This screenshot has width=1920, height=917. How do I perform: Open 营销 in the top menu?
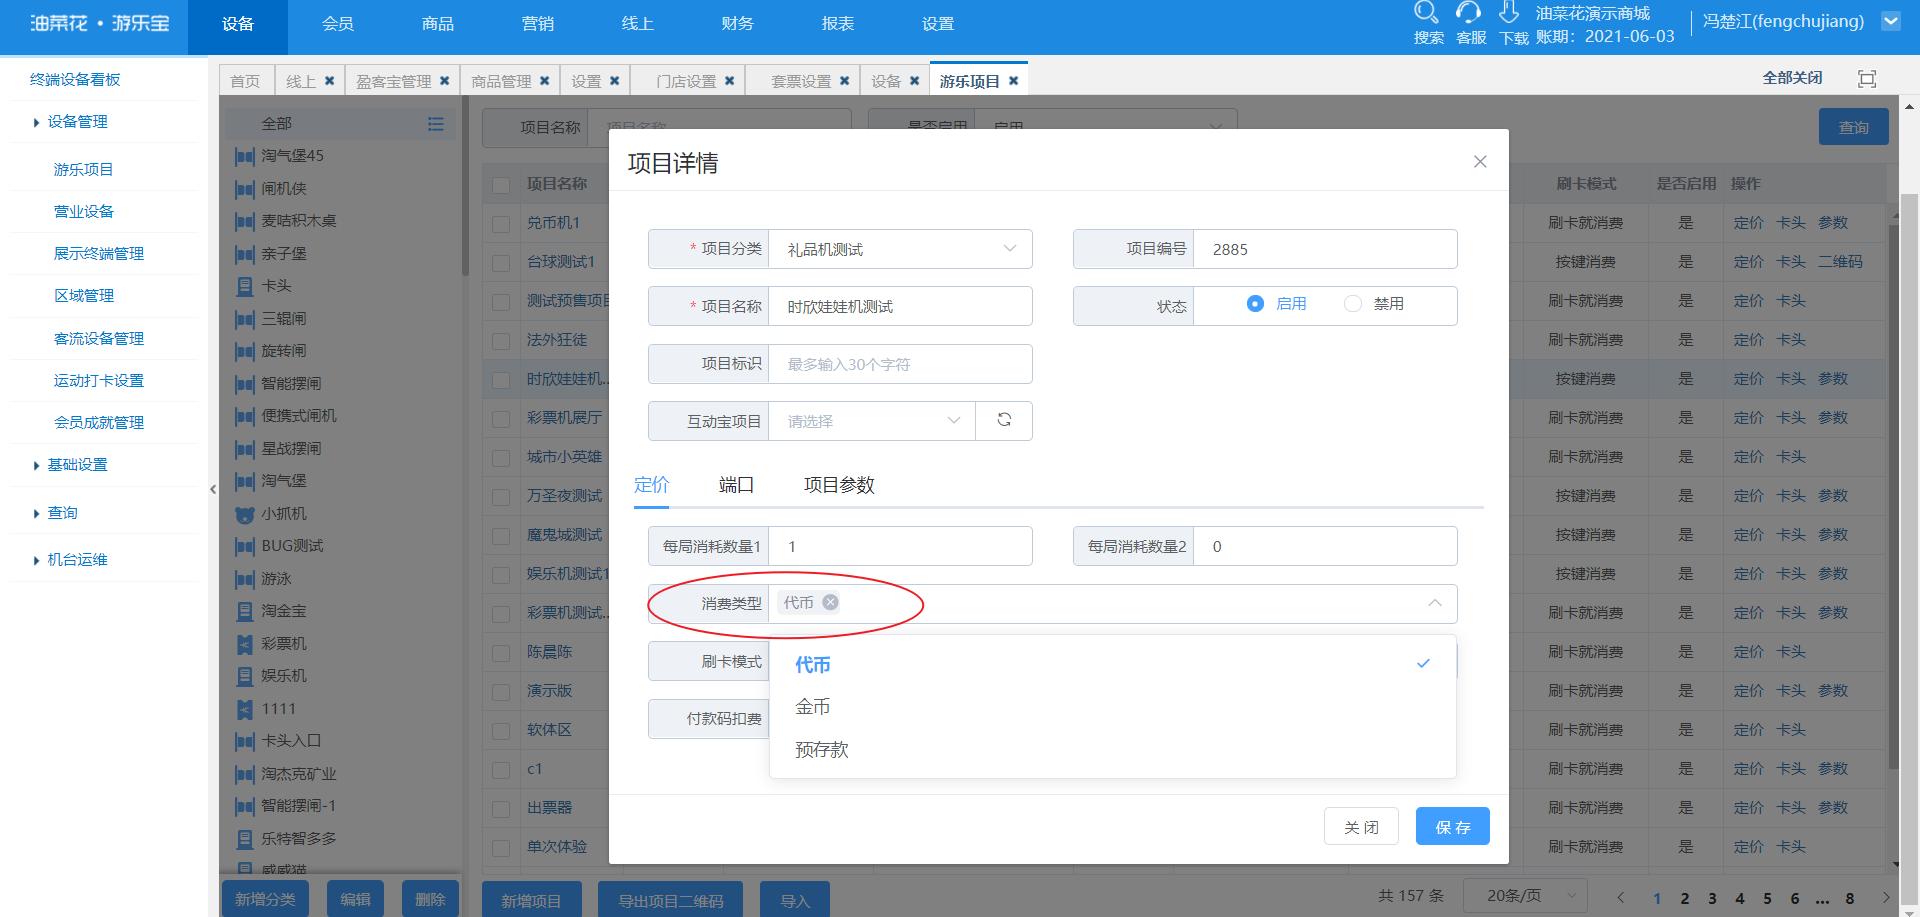[538, 24]
